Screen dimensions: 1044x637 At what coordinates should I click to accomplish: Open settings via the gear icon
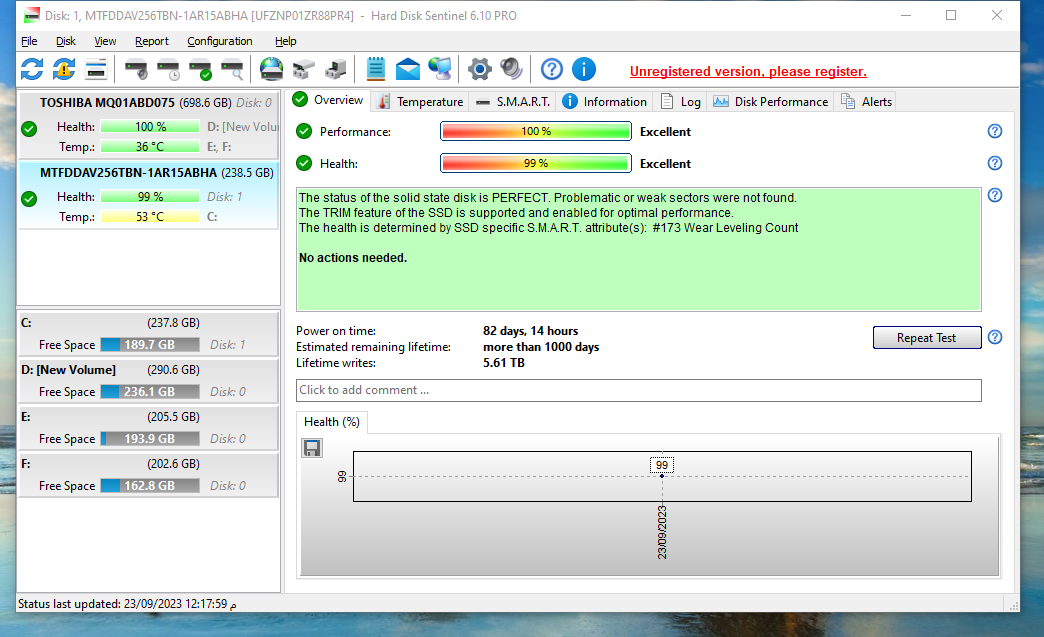coord(479,69)
